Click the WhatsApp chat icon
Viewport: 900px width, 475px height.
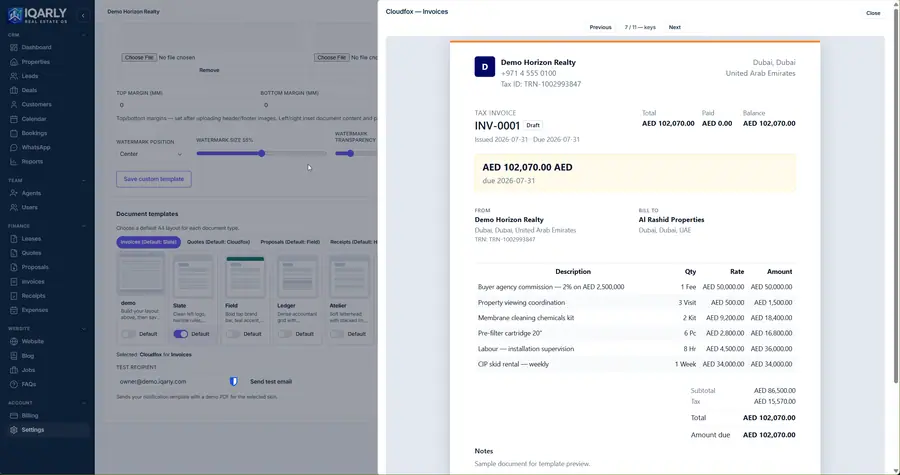pos(14,147)
